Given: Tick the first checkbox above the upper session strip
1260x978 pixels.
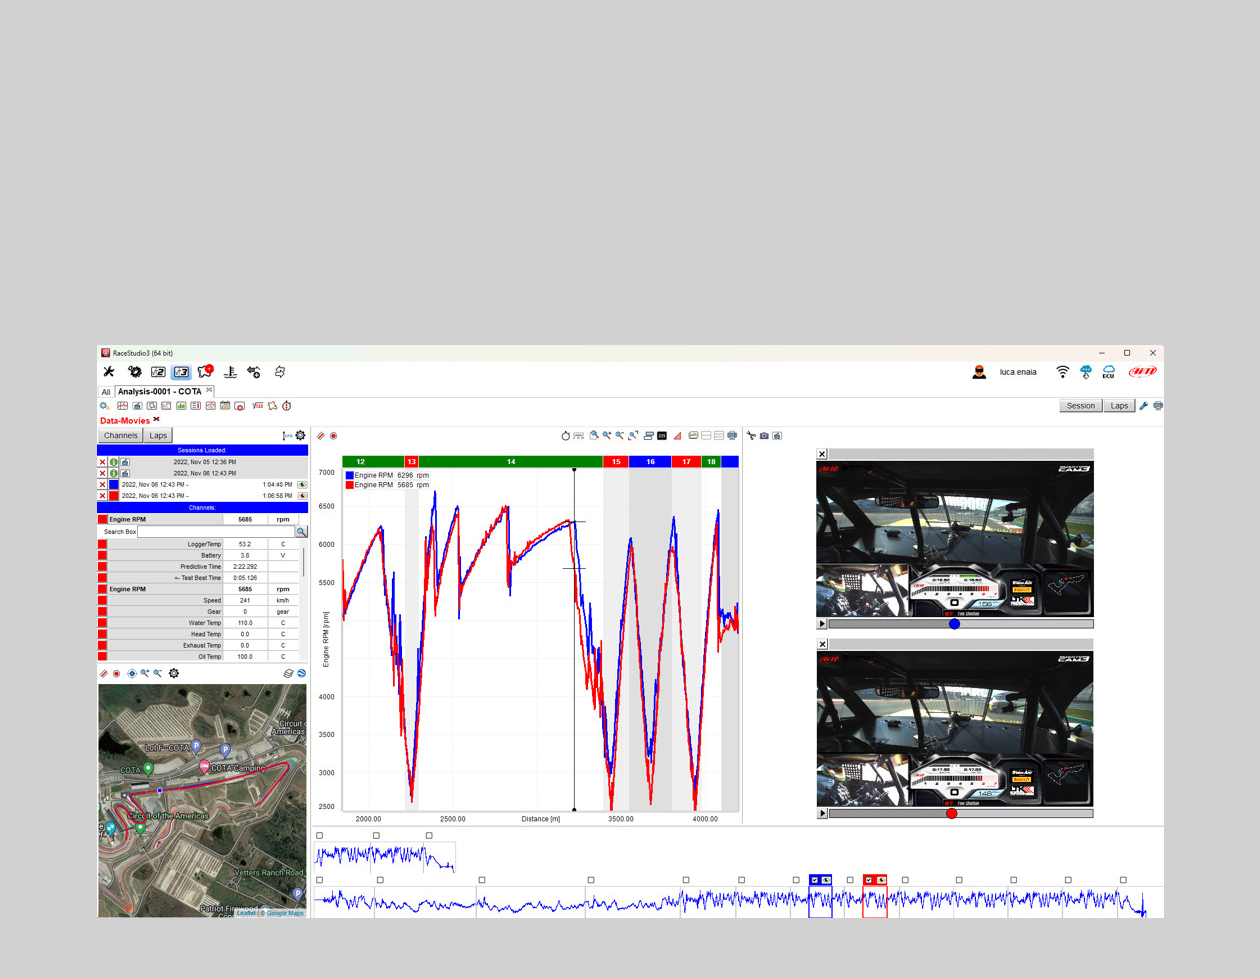Looking at the screenshot, I should [320, 836].
